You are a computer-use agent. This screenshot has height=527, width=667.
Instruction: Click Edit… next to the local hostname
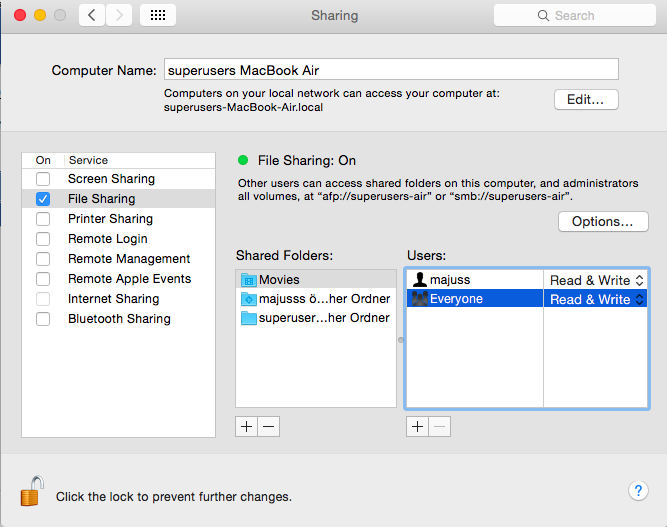(586, 100)
